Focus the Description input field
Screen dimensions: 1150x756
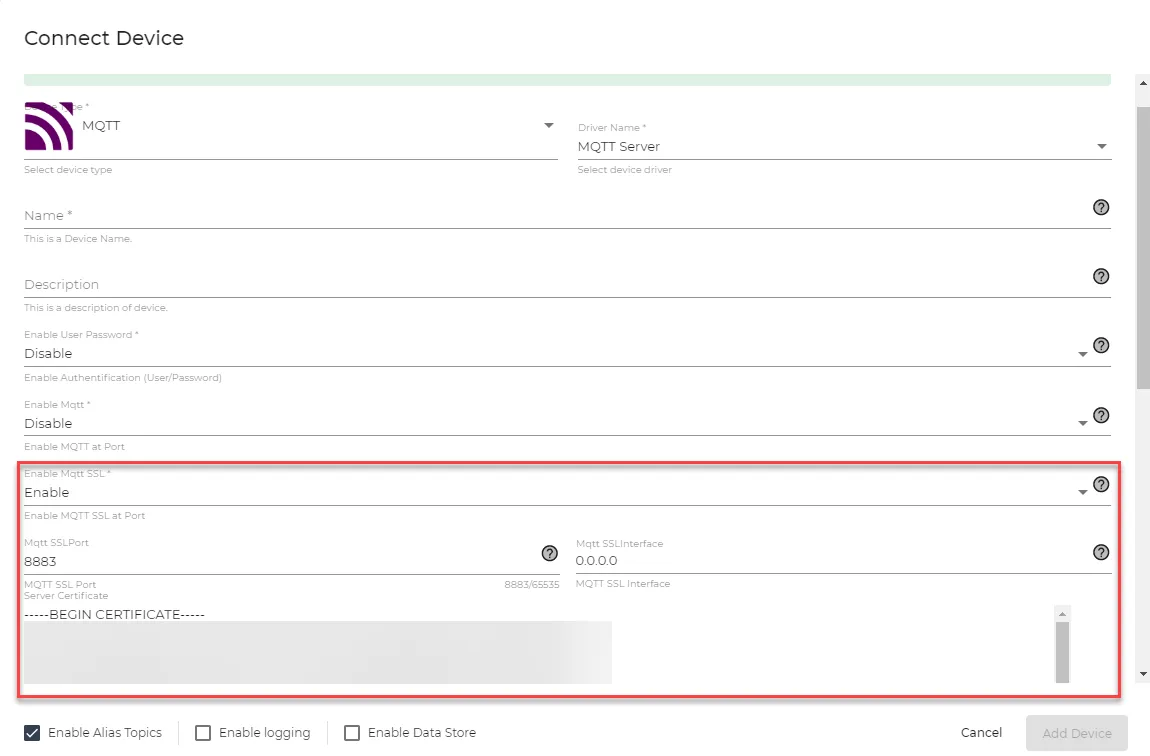tap(555, 285)
